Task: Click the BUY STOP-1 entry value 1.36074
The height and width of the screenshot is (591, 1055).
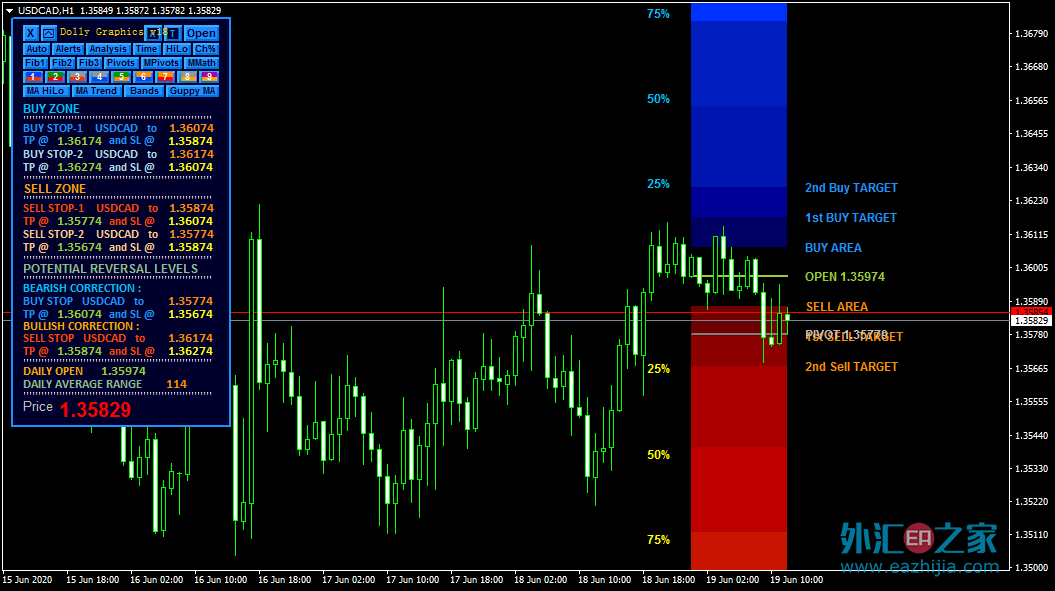Action: pyautogui.click(x=192, y=128)
